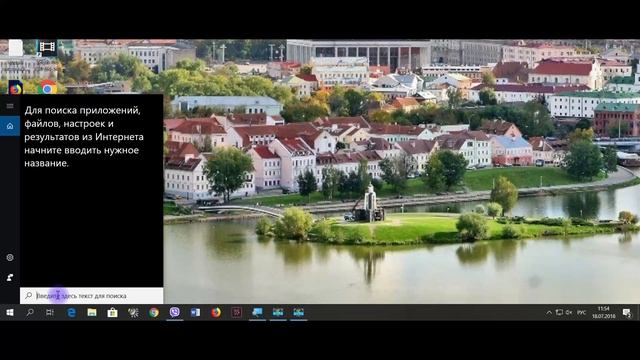Open the Windows Start button
Image resolution: width=640 pixels, height=360 pixels.
[x=10, y=313]
